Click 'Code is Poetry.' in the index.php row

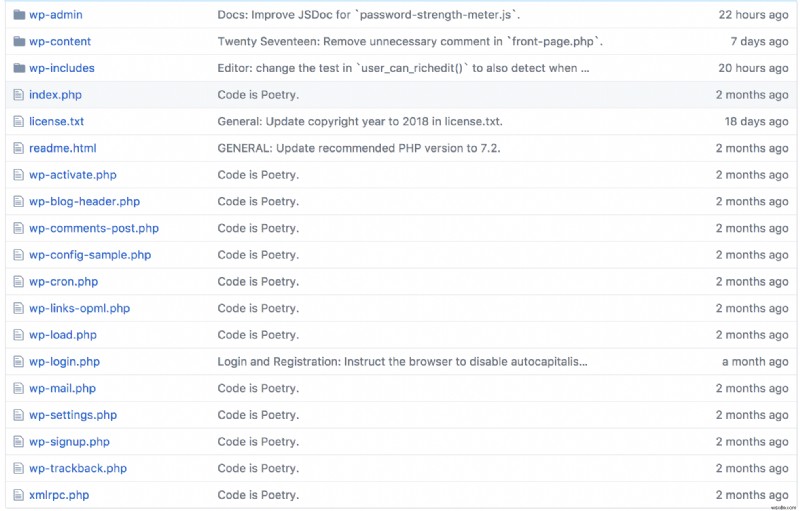coord(258,95)
